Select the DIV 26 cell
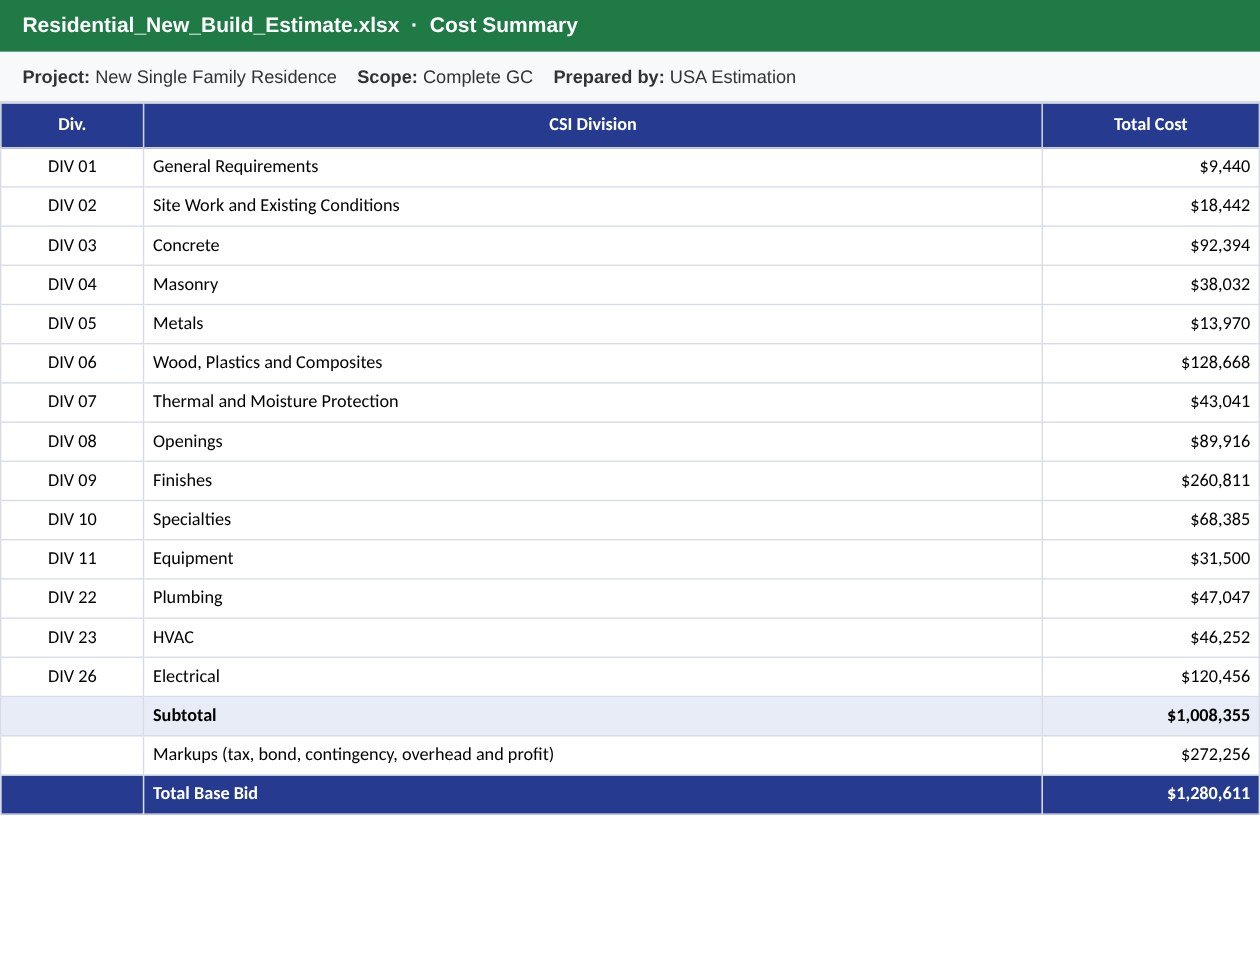The width and height of the screenshot is (1260, 980). click(x=72, y=677)
